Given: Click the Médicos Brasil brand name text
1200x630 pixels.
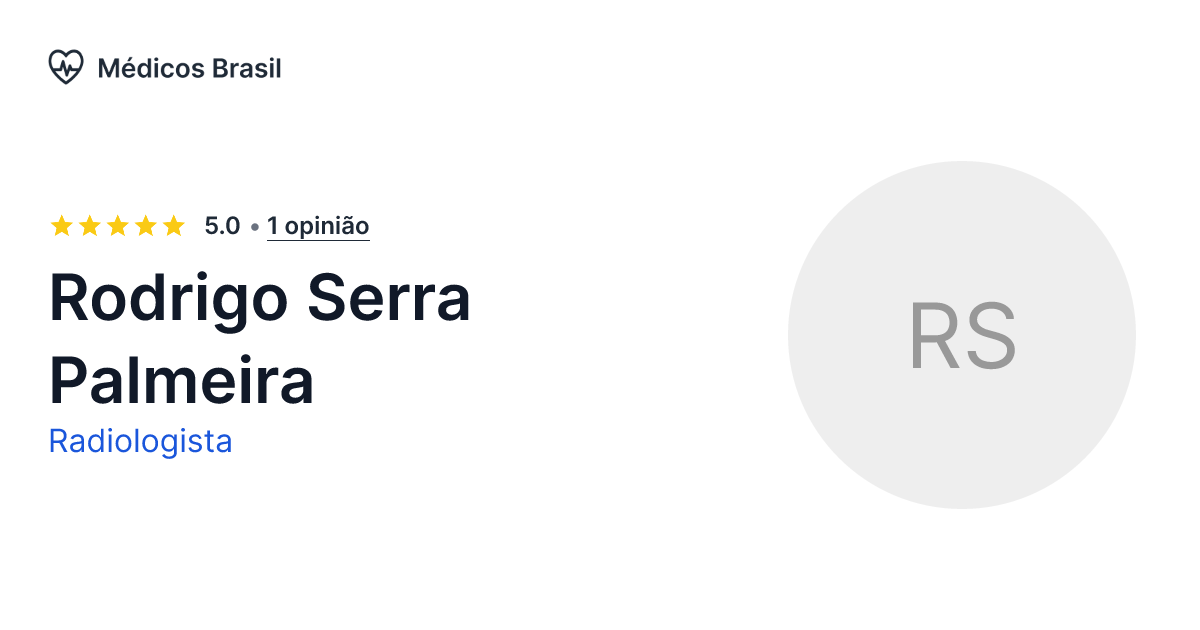Looking at the screenshot, I should (x=189, y=68).
